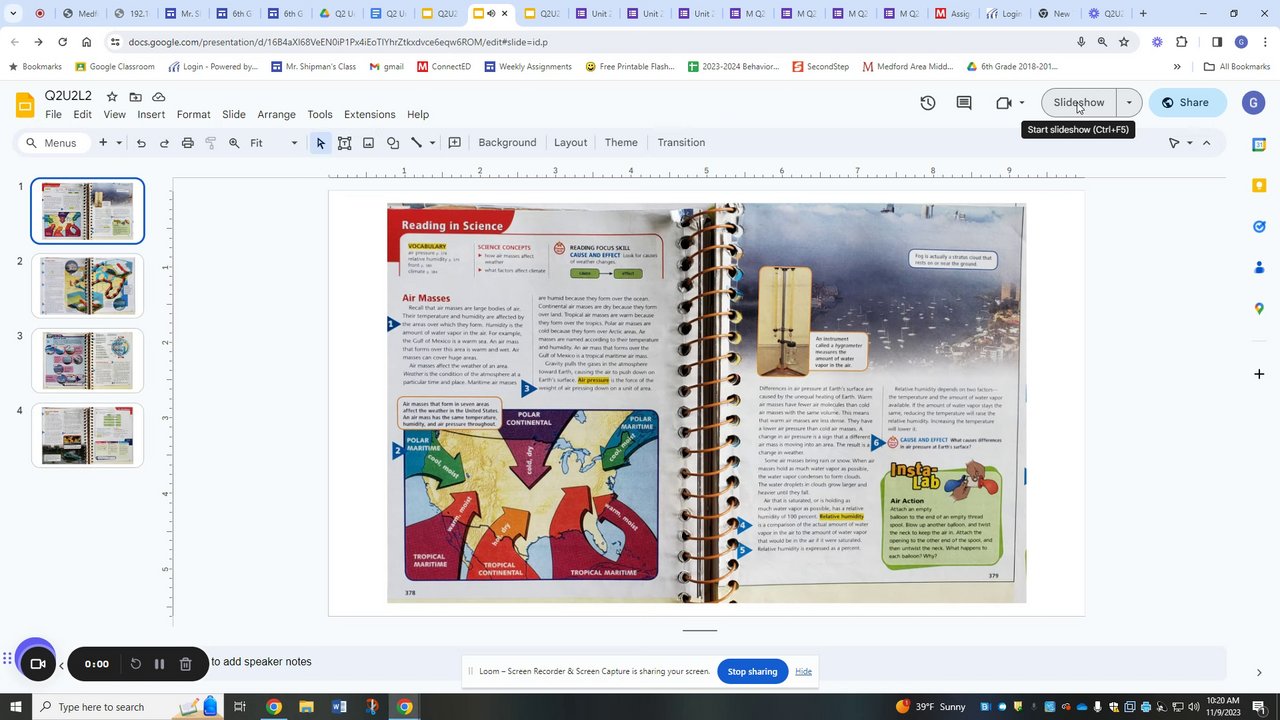Redo the last action
1280x720 pixels.
[164, 143]
